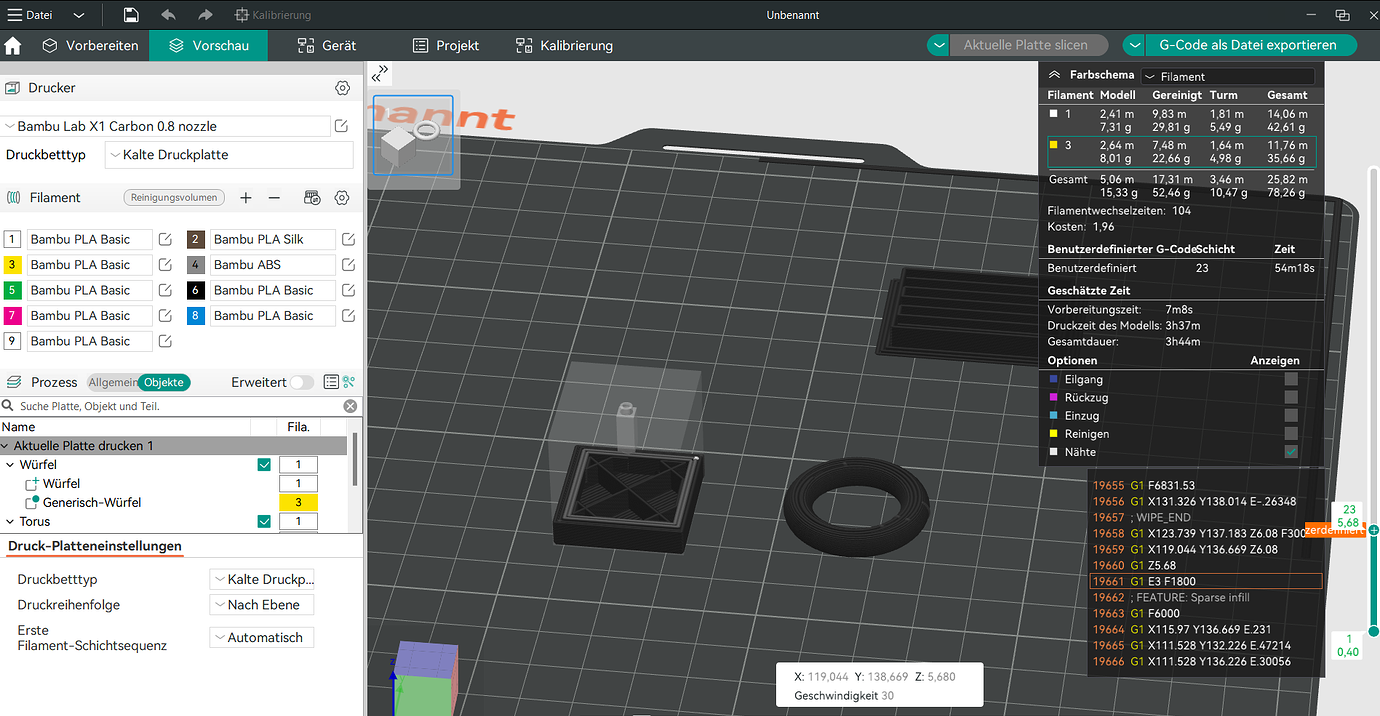Toggle the Erweitert advanced mode switch

pyautogui.click(x=301, y=382)
